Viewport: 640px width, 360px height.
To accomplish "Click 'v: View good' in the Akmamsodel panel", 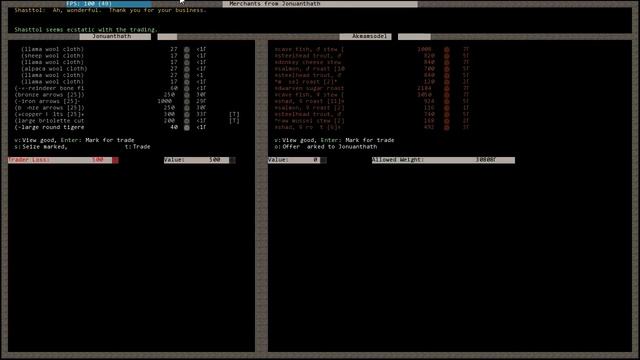I will 294,140.
